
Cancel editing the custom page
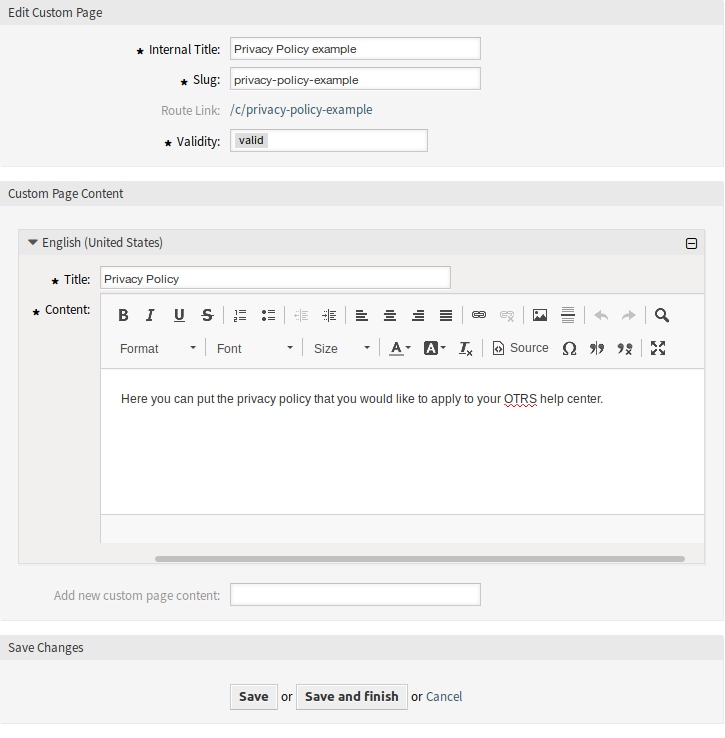443,697
